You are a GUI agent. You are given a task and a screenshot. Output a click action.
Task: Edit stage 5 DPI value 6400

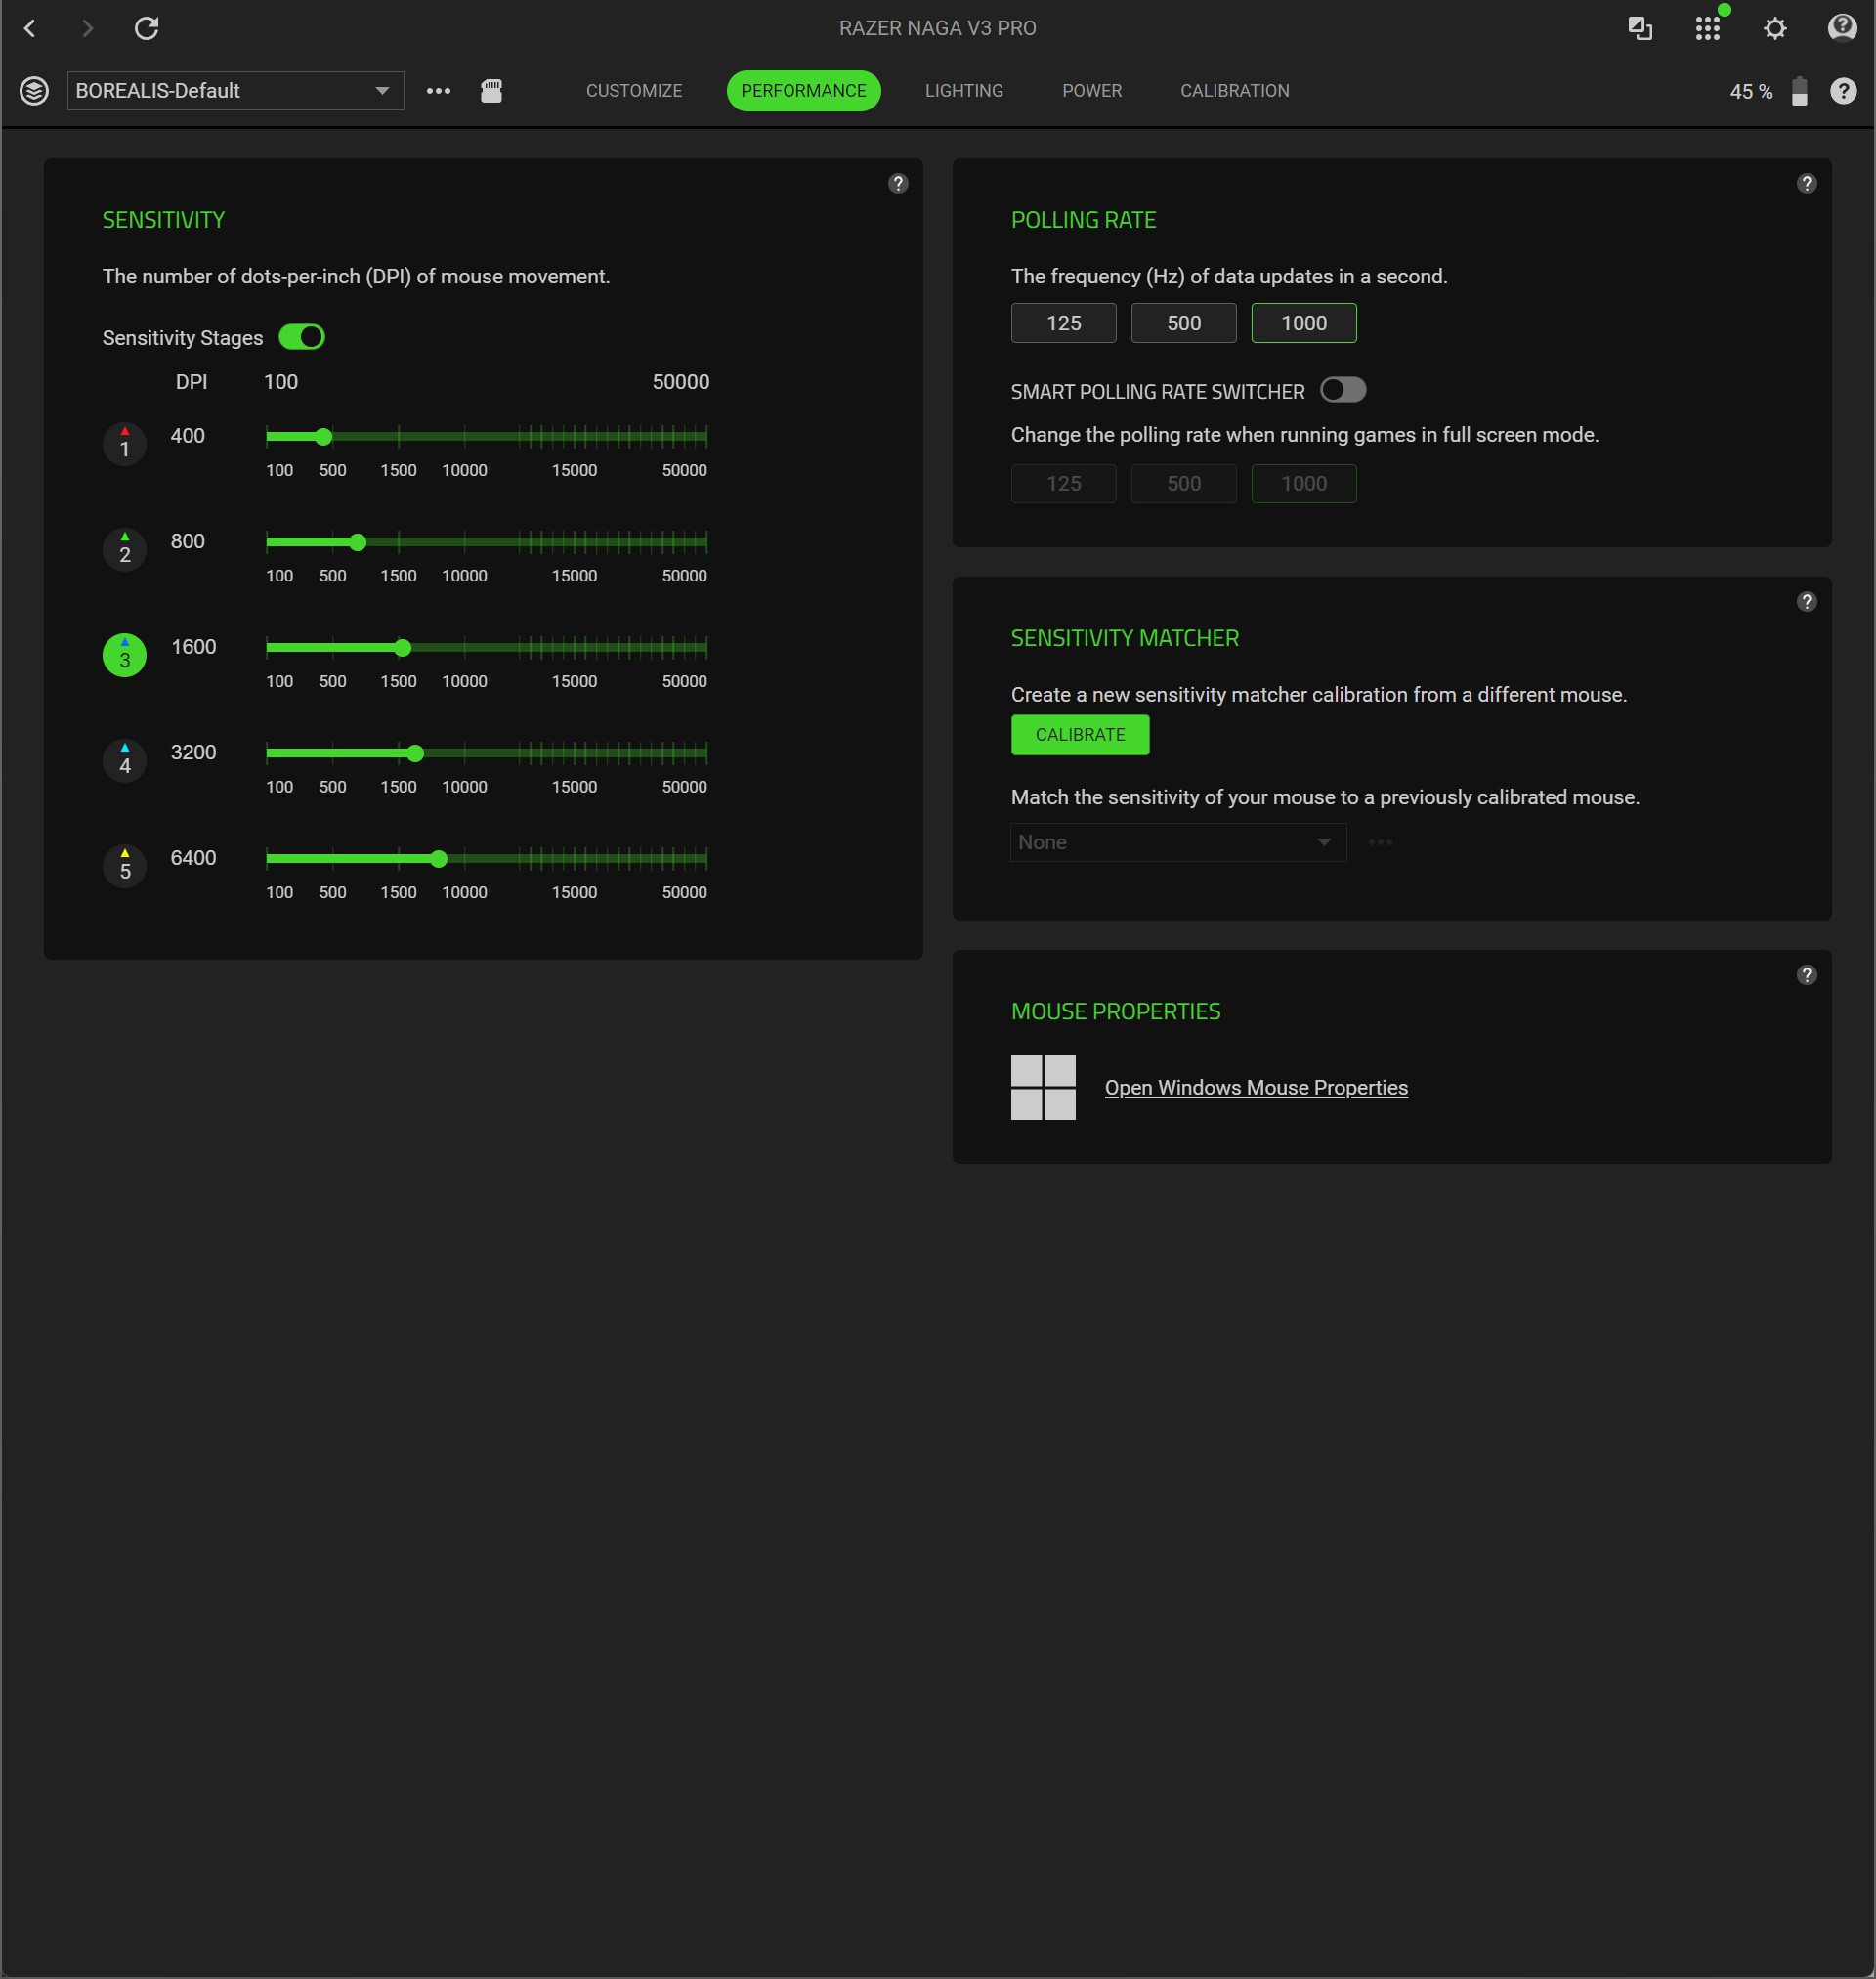(x=193, y=858)
